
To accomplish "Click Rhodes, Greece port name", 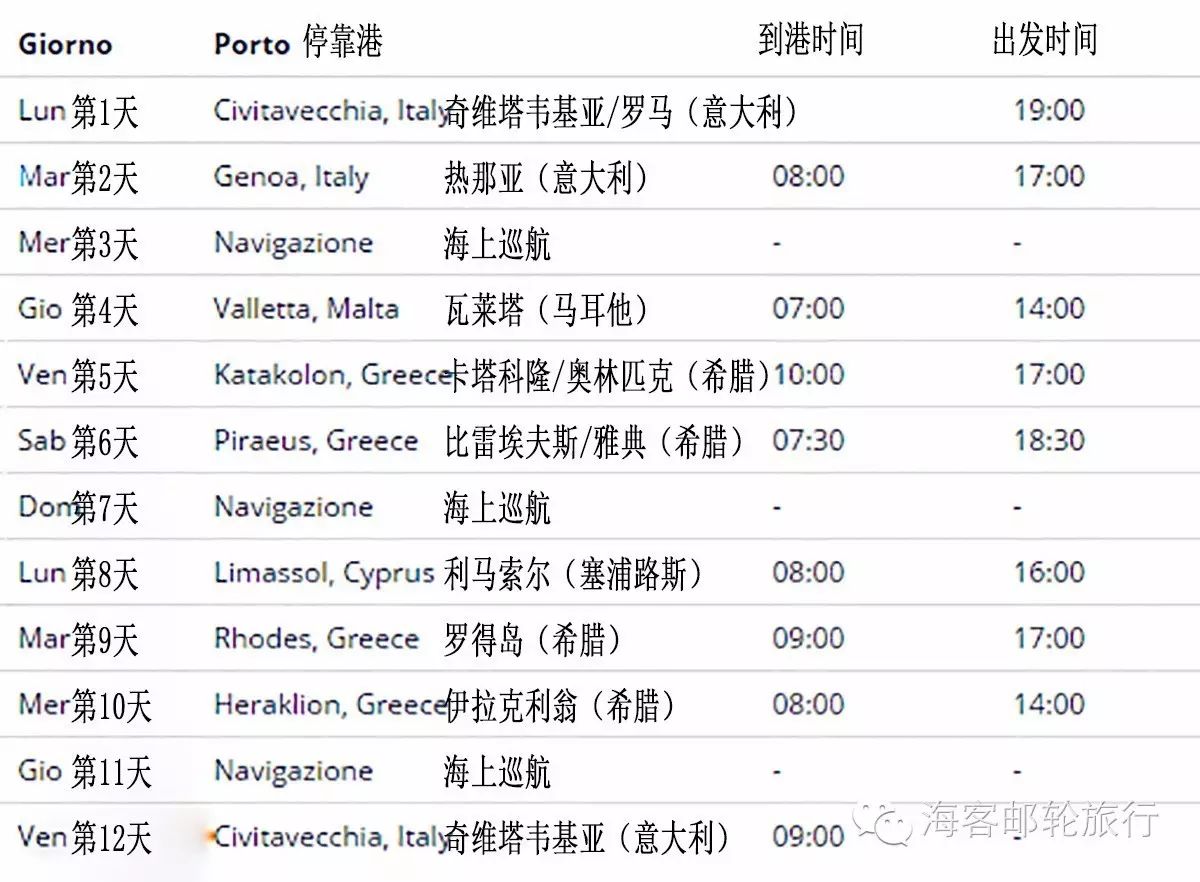I will click(316, 639).
